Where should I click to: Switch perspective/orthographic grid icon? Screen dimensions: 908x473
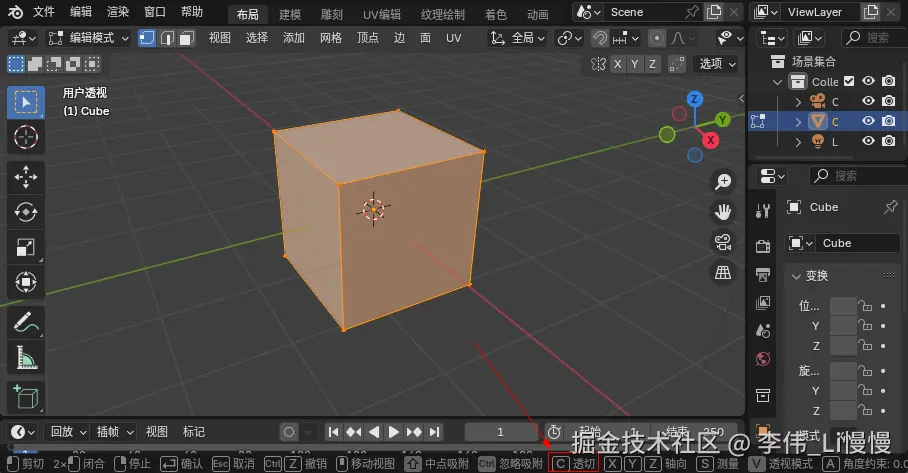coord(723,272)
